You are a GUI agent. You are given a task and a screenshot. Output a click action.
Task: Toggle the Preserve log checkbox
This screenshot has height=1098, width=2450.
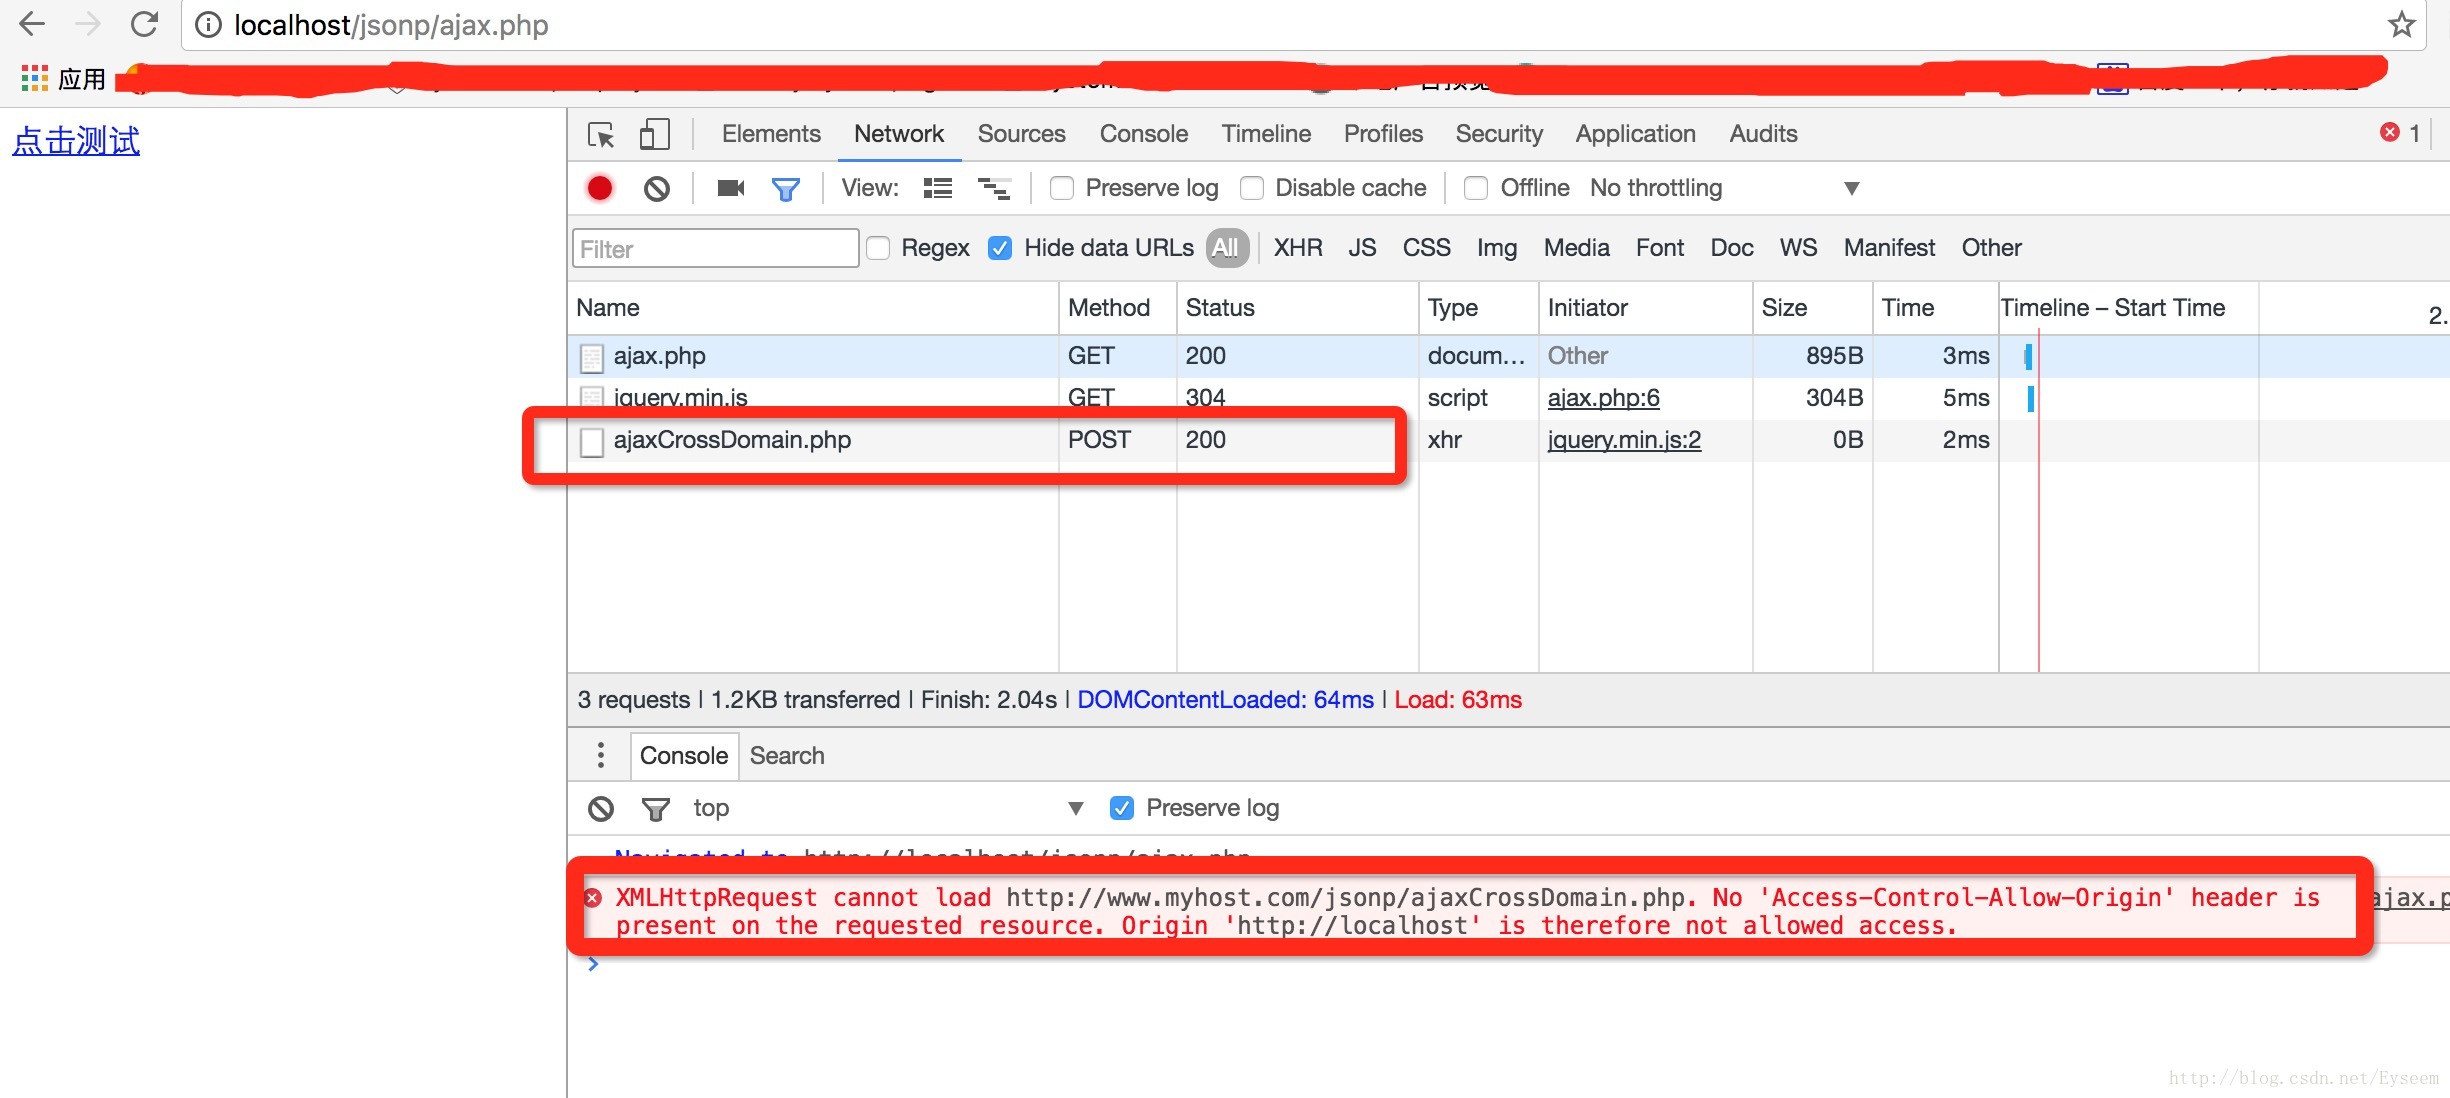click(1062, 187)
